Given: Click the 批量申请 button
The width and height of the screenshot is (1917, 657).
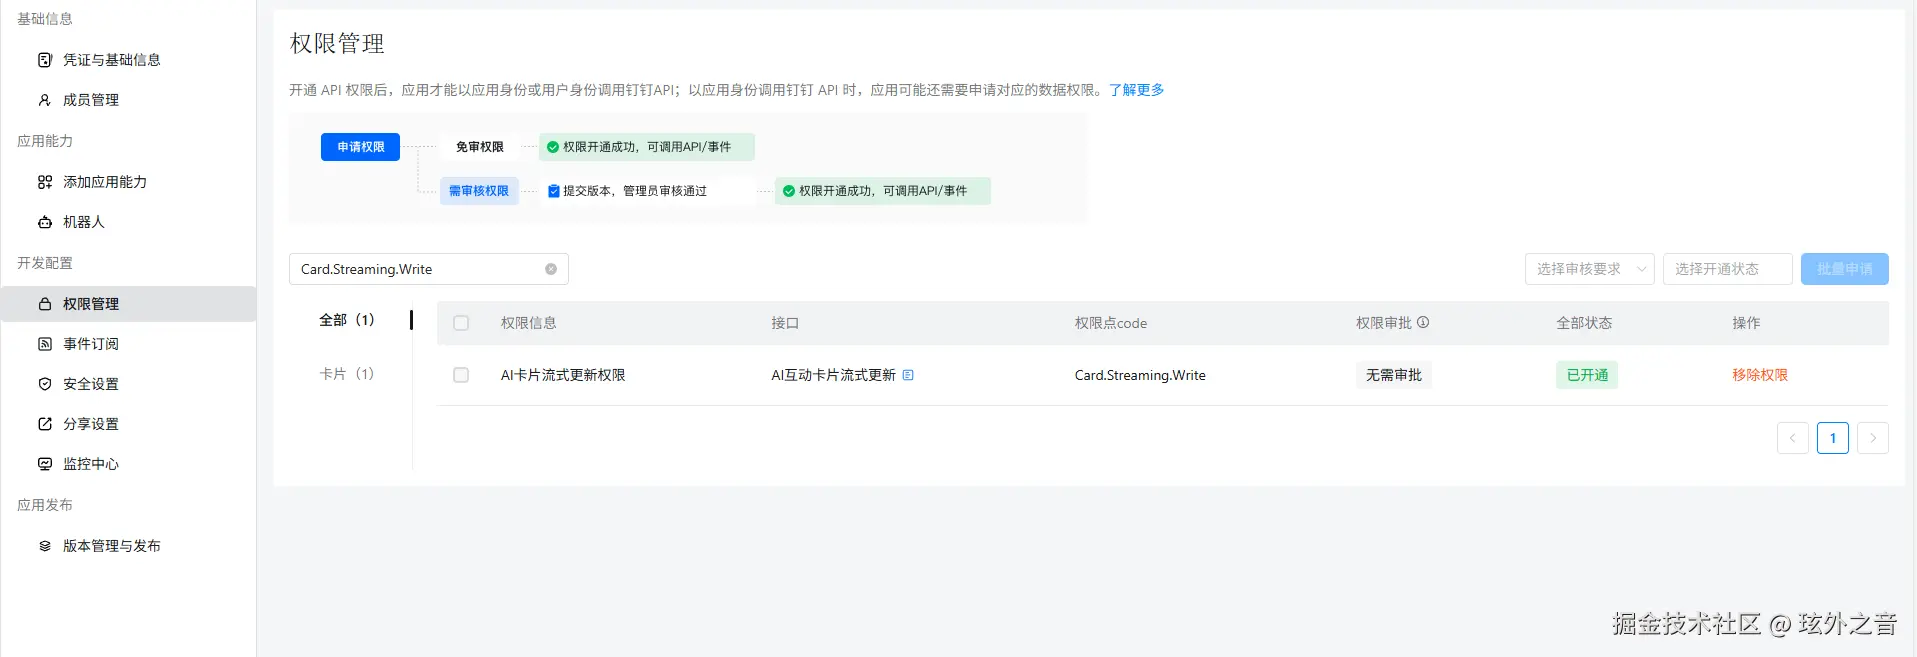Looking at the screenshot, I should coord(1844,269).
